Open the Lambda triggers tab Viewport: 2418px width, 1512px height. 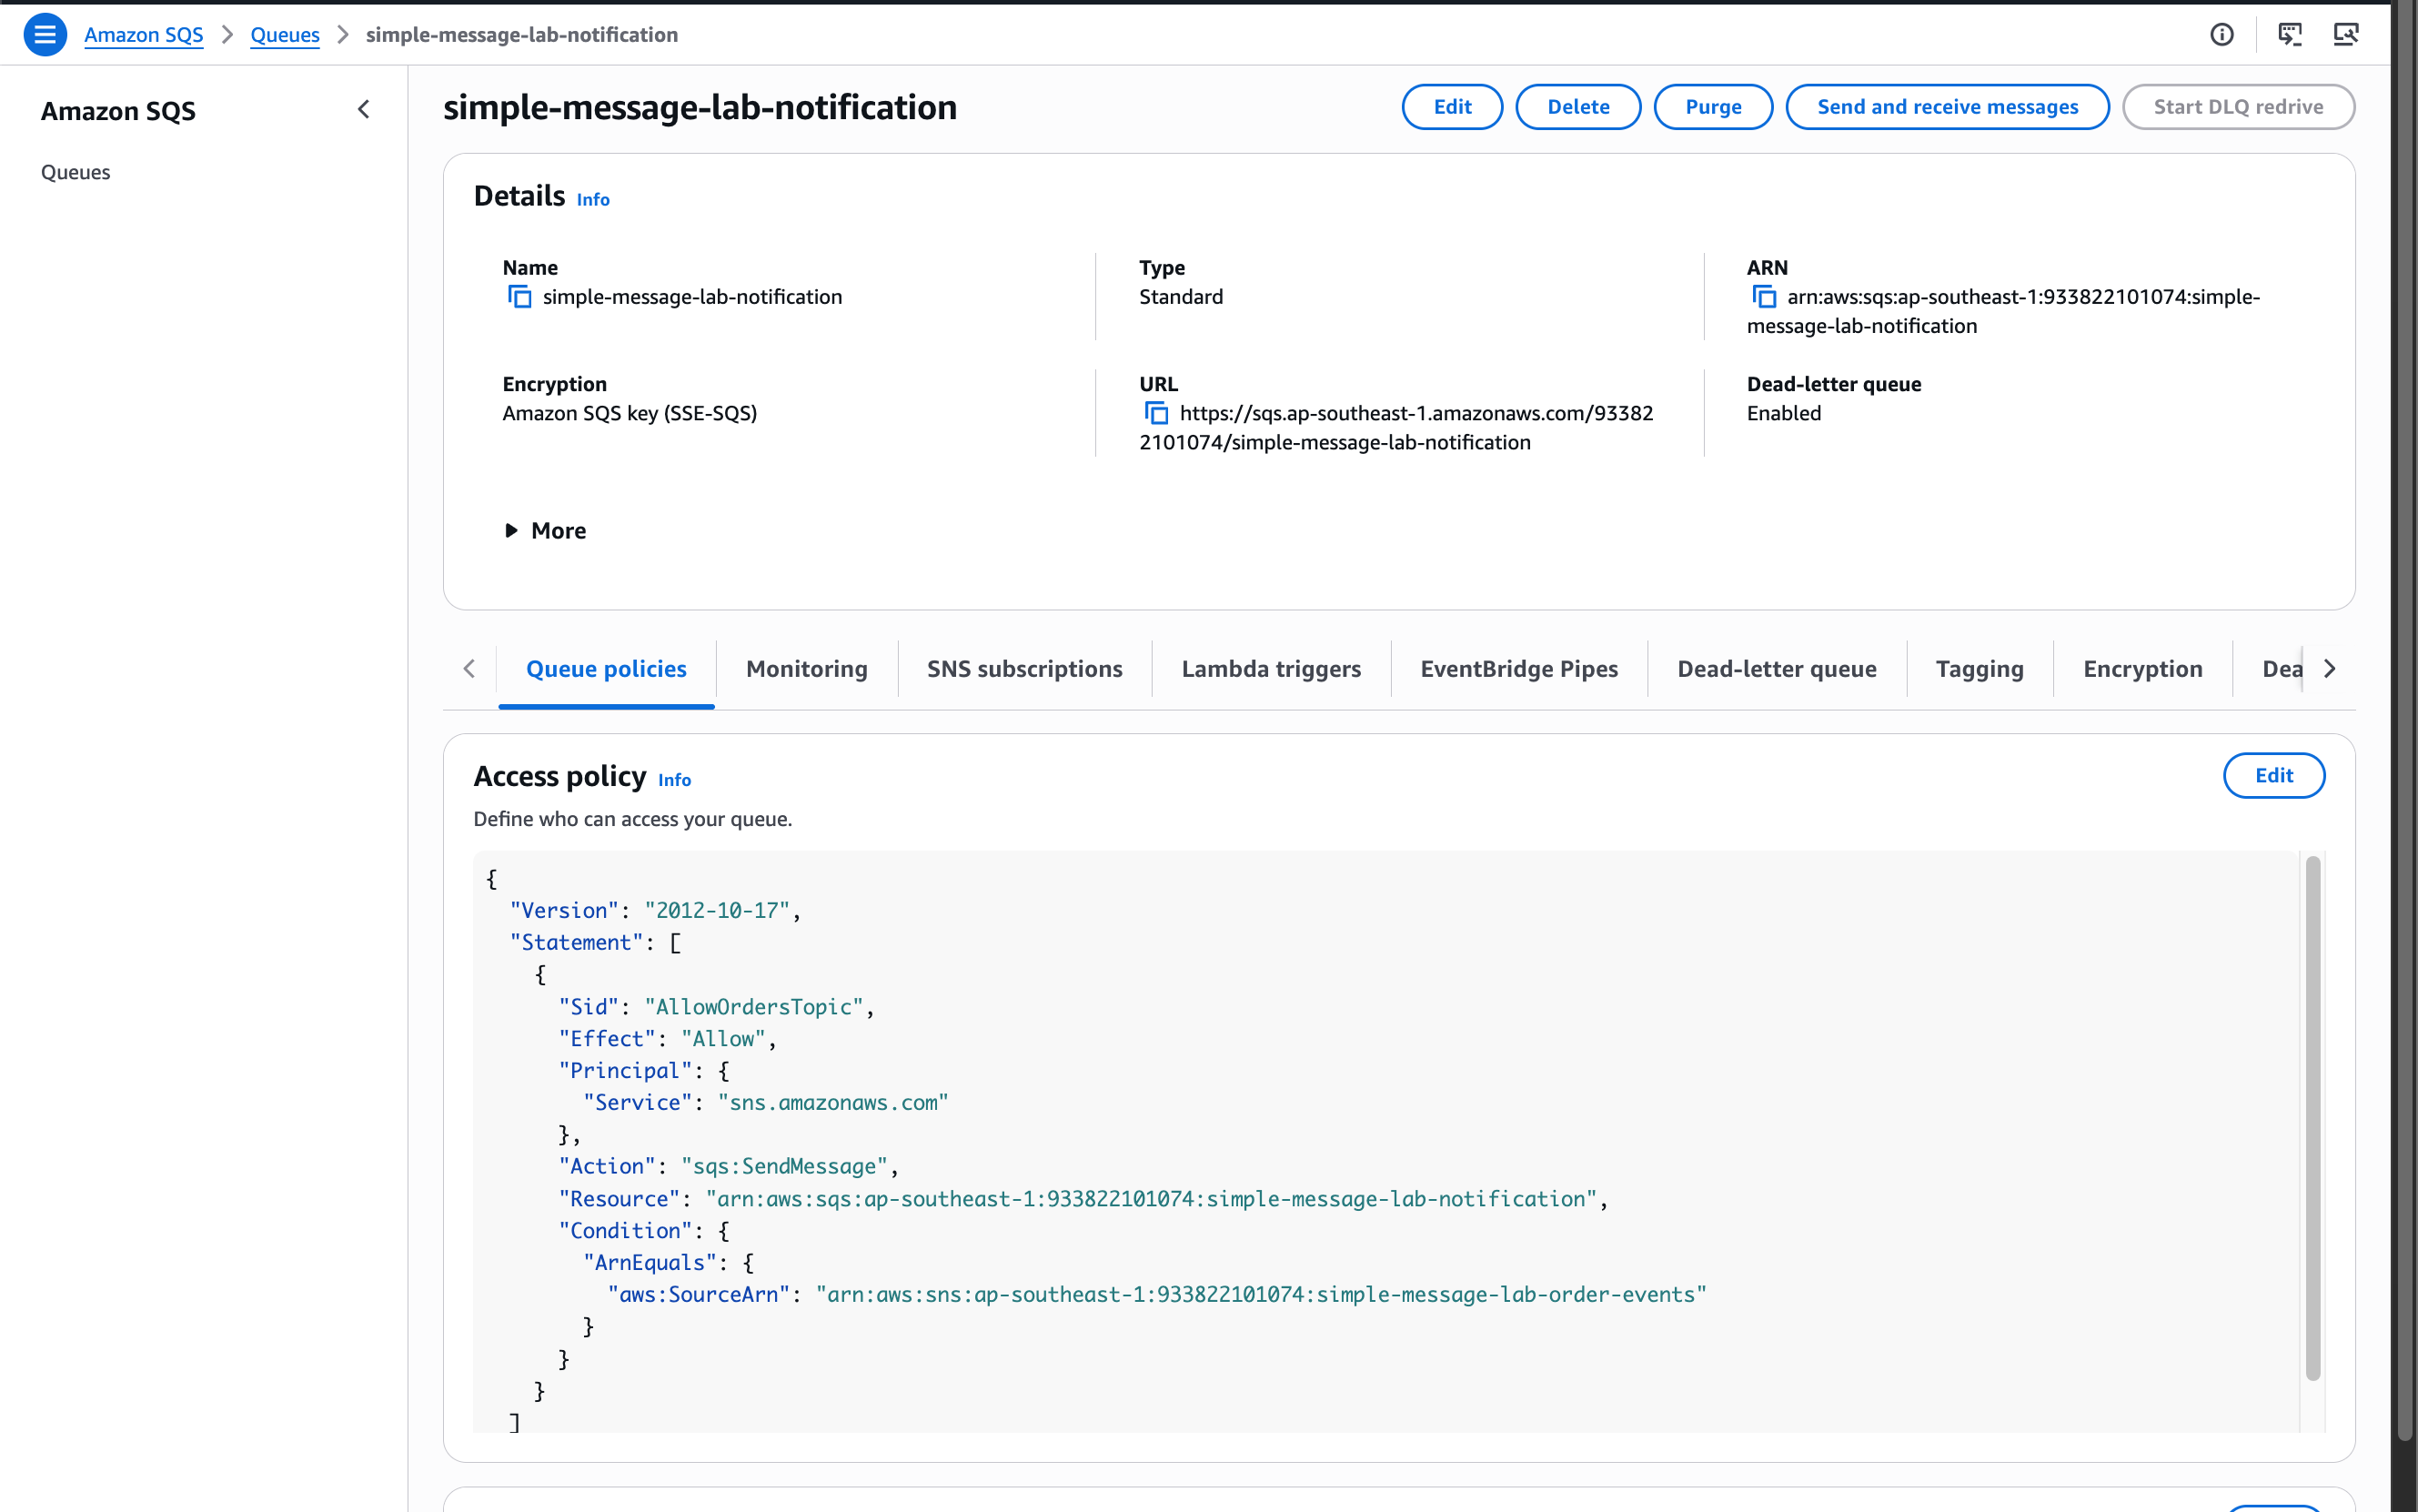[x=1271, y=669]
